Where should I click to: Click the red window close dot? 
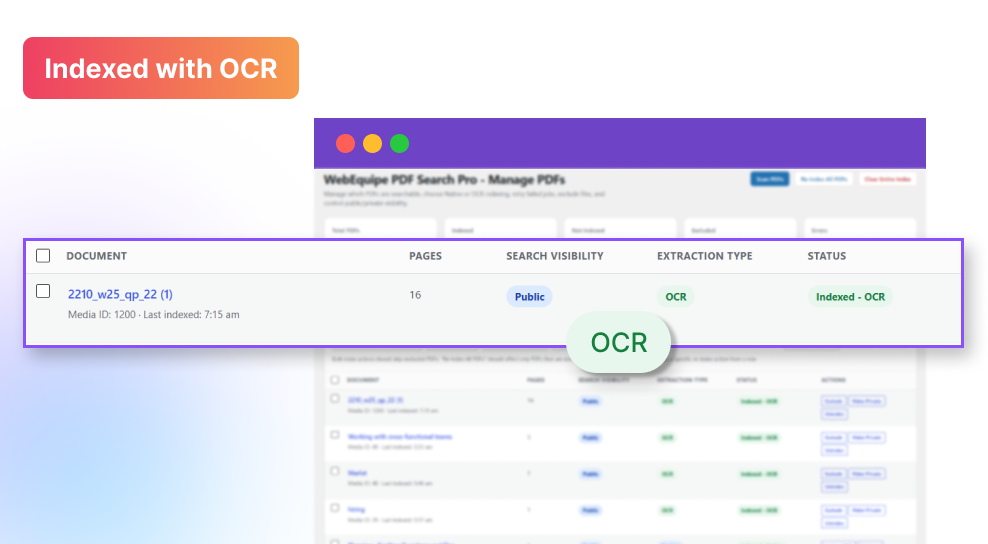[x=345, y=144]
